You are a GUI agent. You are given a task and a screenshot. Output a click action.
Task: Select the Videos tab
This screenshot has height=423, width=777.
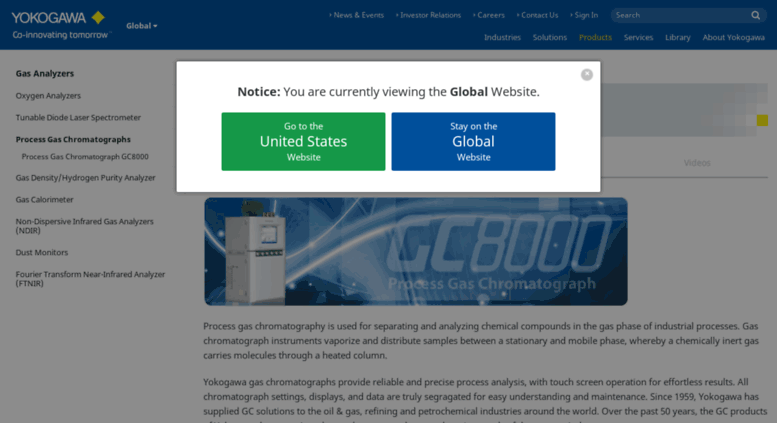[697, 163]
